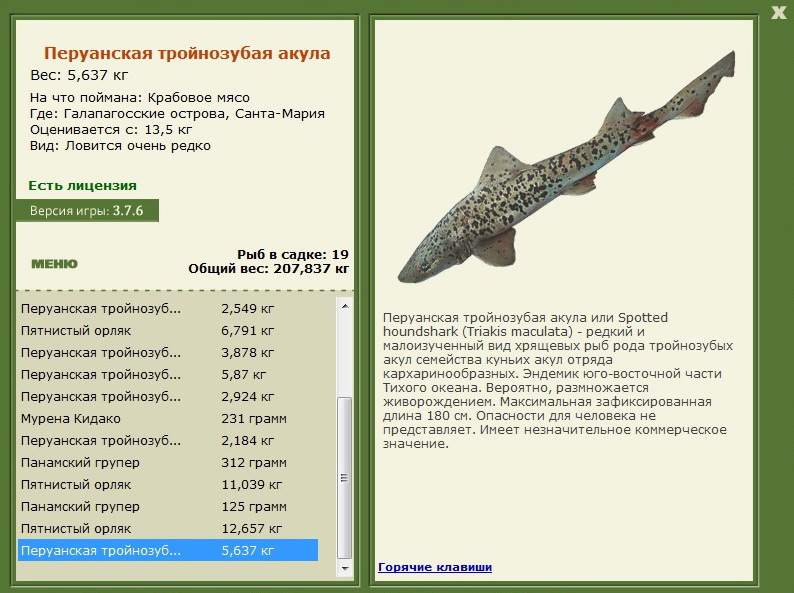Viewport: 794px width, 593px height.
Task: Click the Общий вес: 207,837 кг text
Action: [269, 268]
